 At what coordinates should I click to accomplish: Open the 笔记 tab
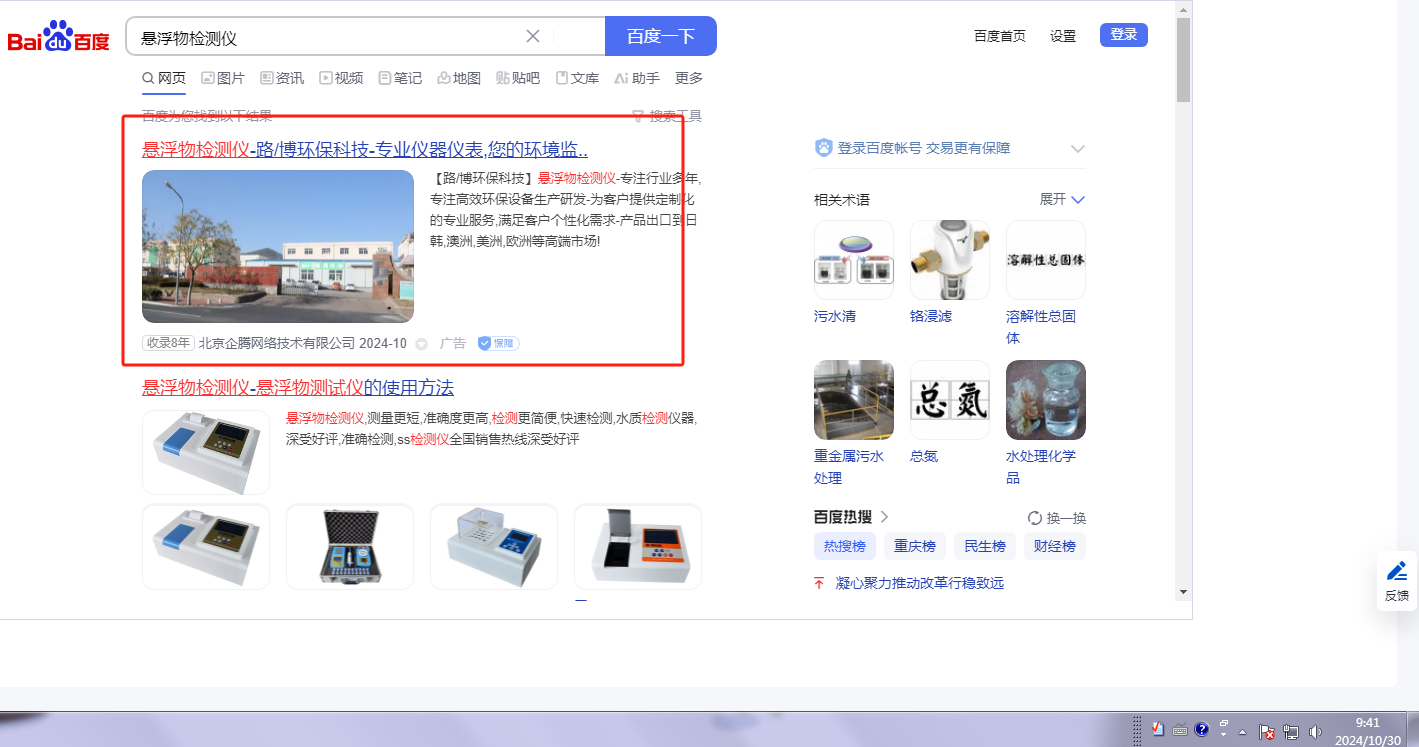[x=400, y=78]
